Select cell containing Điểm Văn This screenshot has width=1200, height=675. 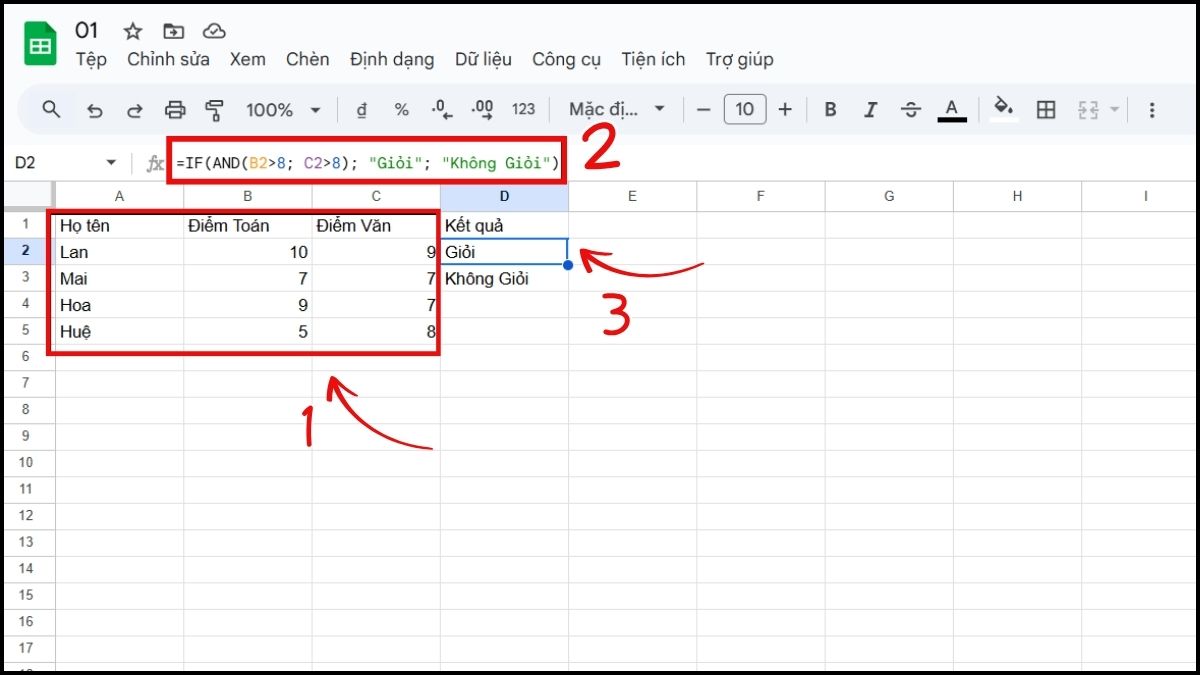[x=376, y=225]
